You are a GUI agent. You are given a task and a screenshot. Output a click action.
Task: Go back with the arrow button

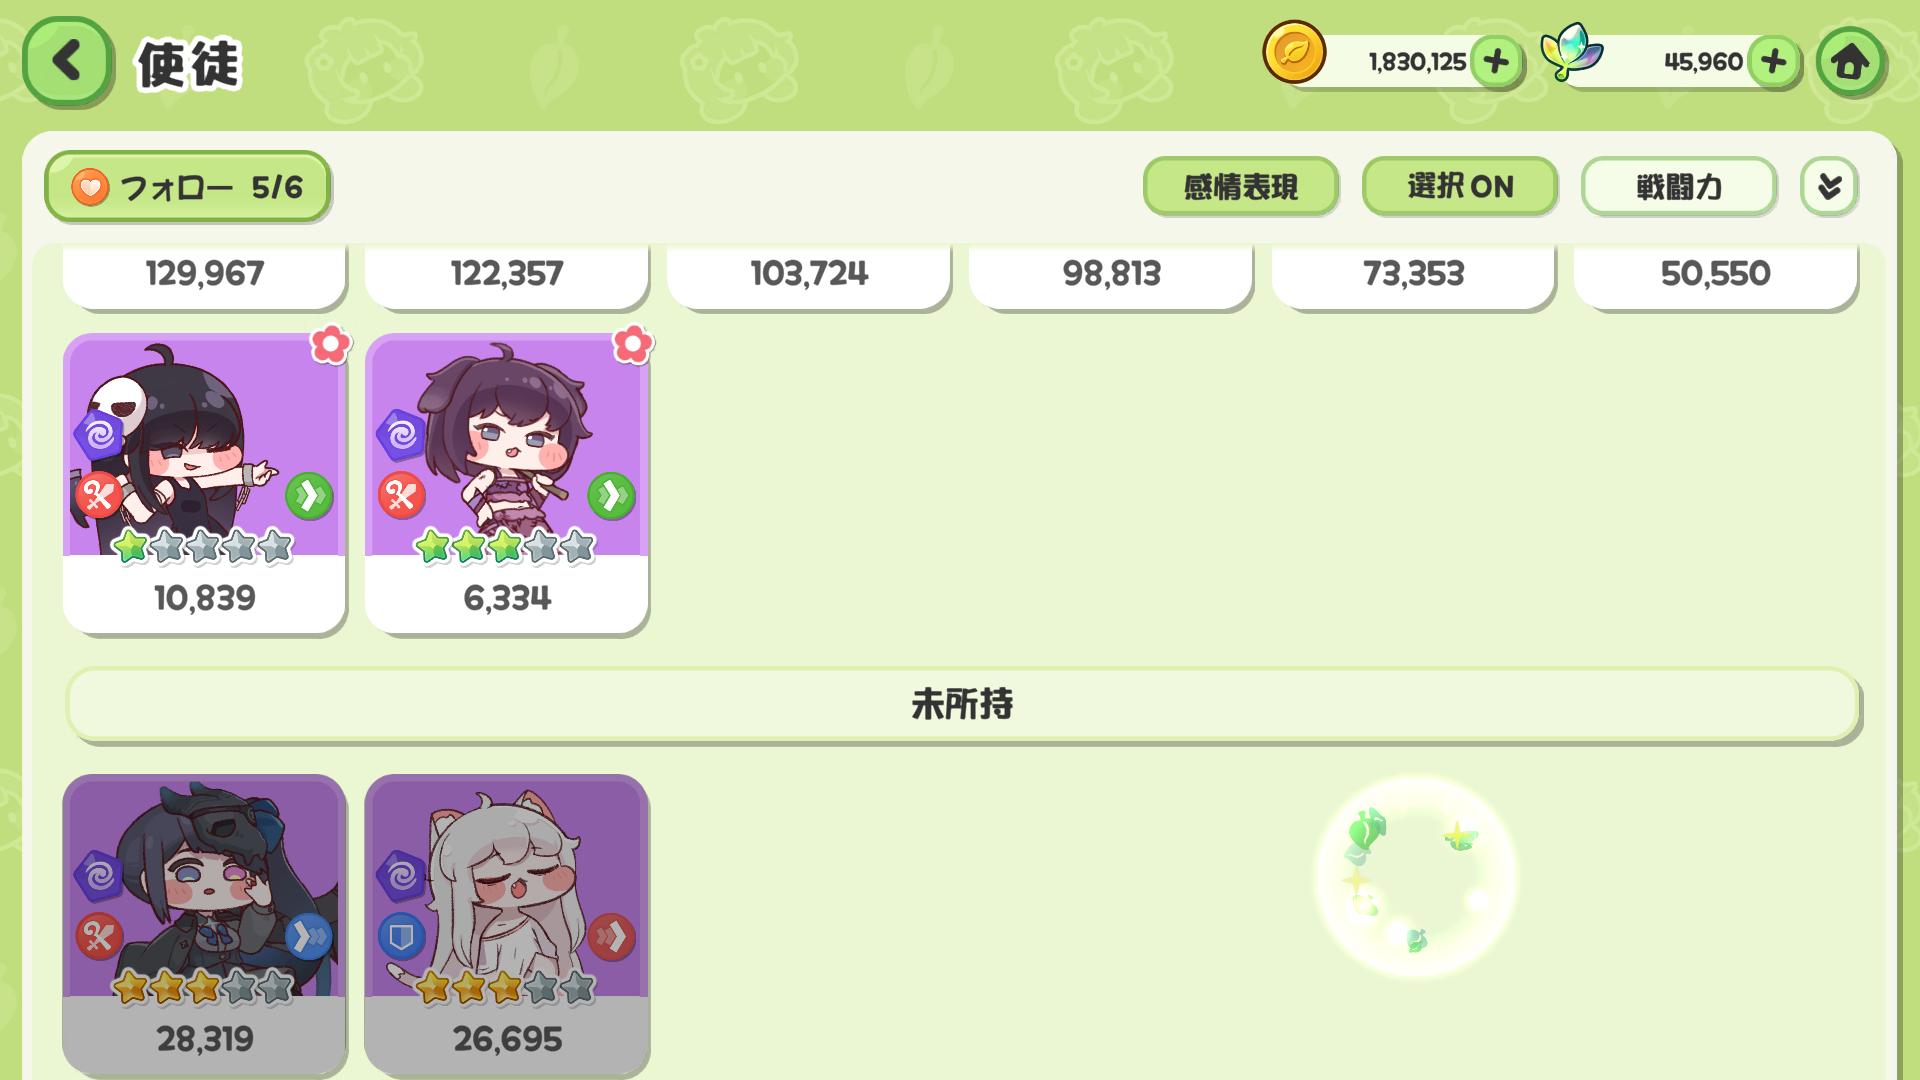pos(66,62)
